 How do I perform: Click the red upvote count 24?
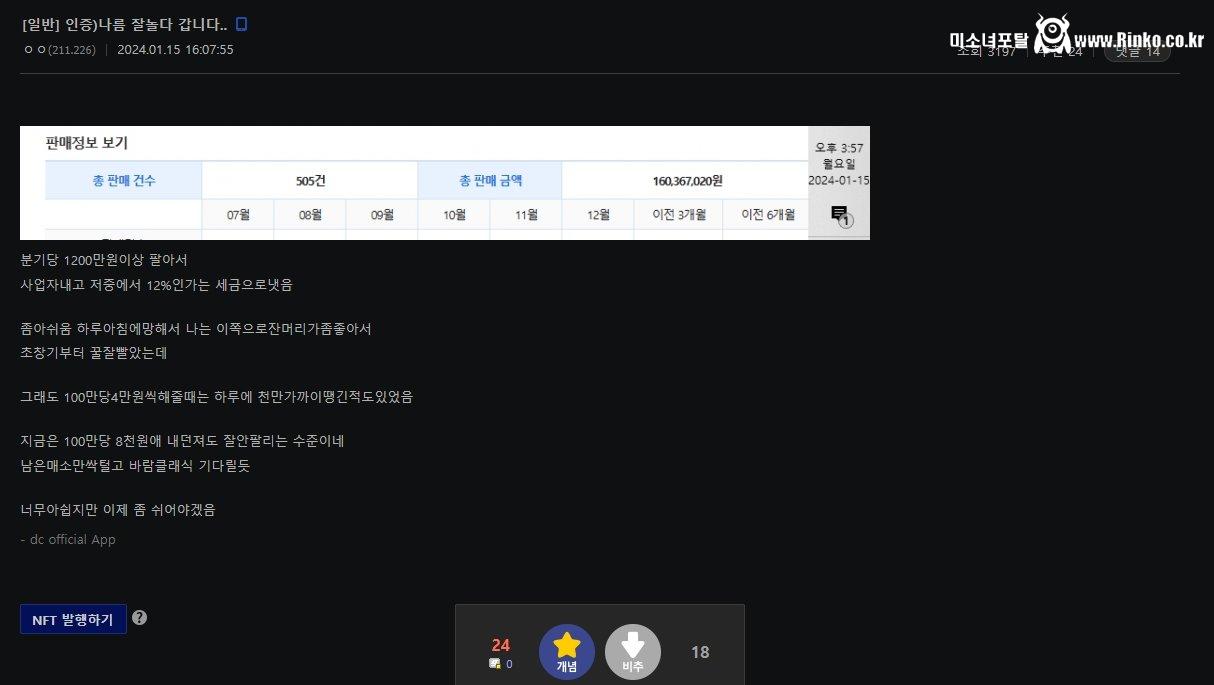point(501,645)
